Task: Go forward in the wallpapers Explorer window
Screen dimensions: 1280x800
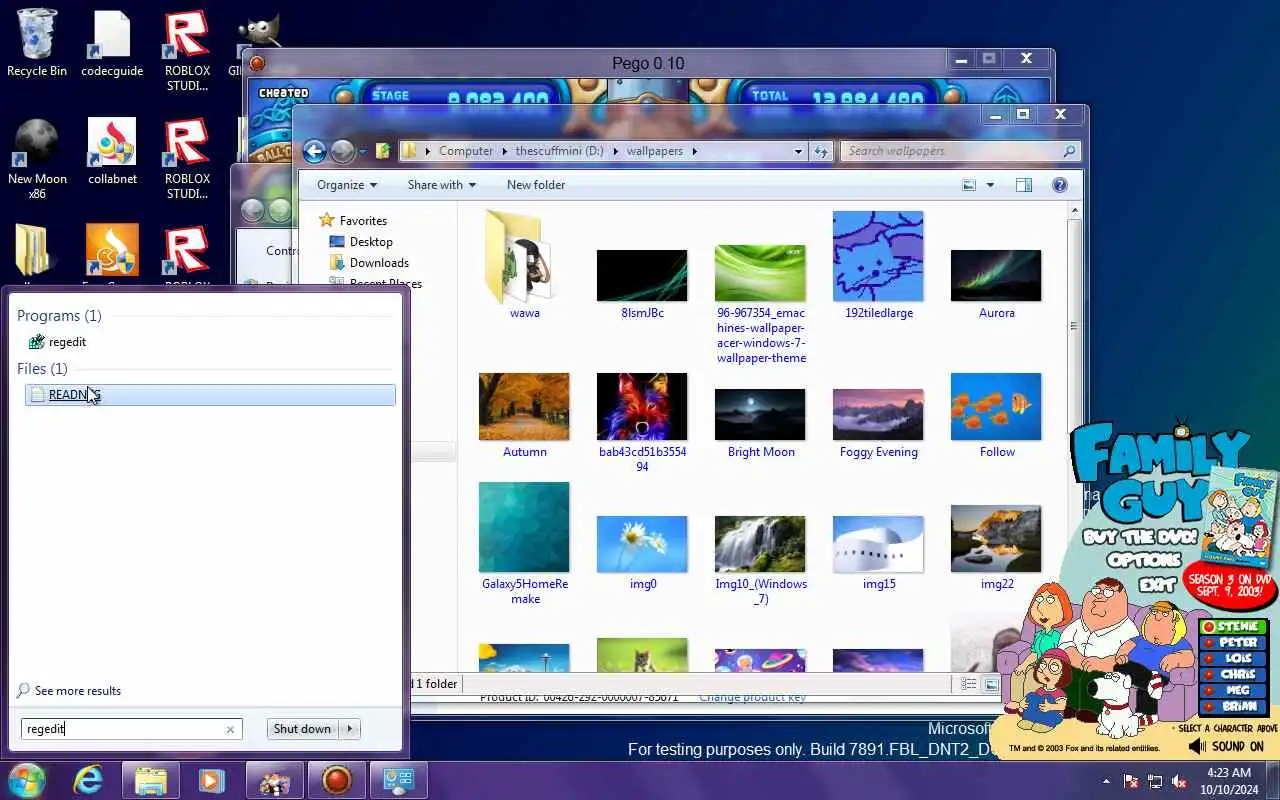Action: point(342,151)
